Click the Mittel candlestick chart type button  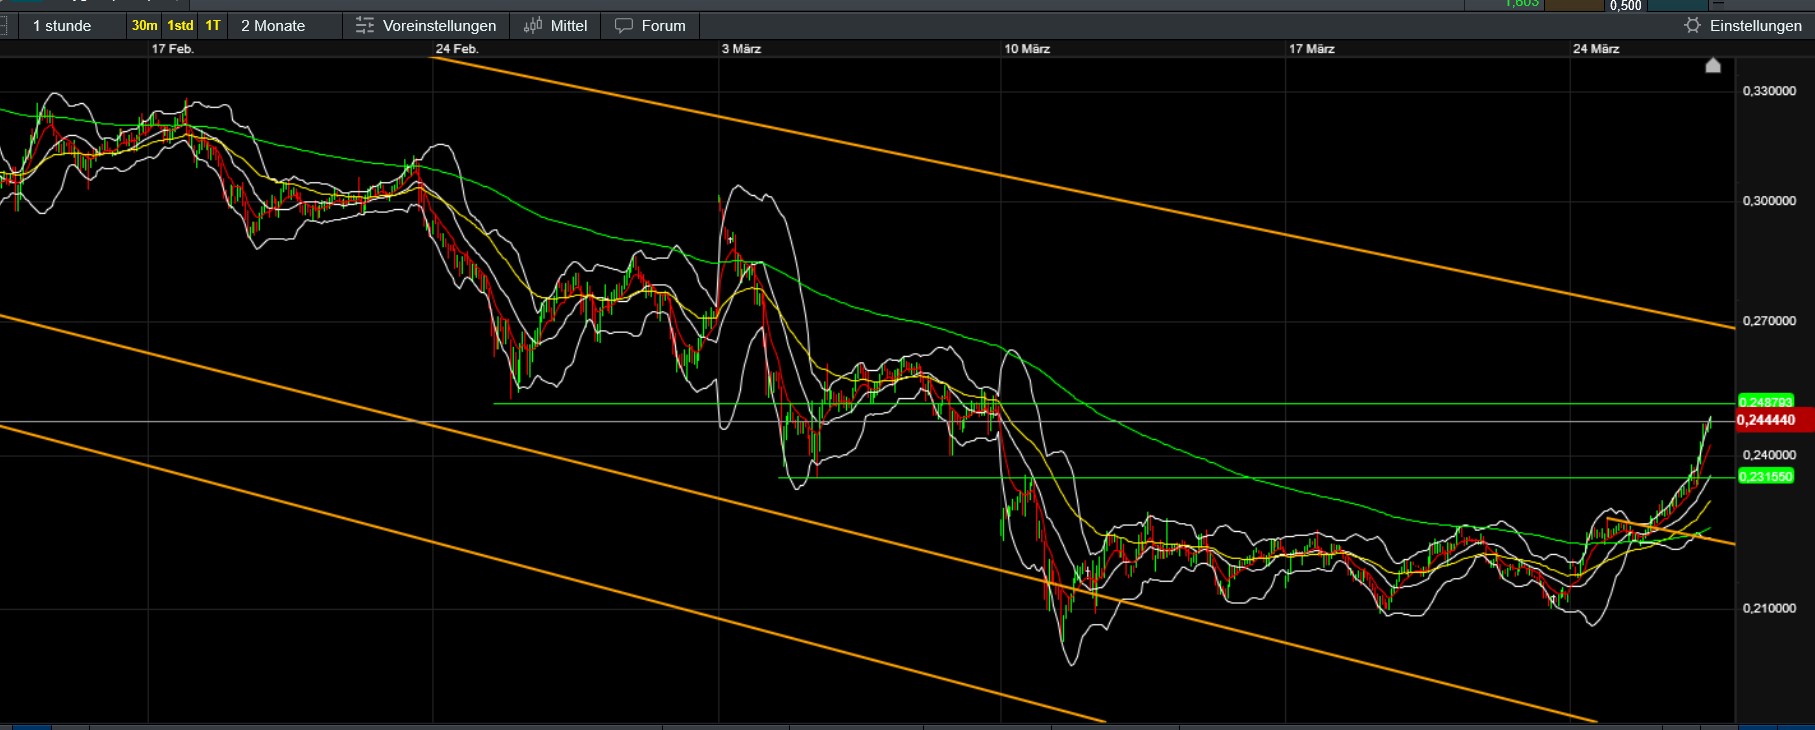pos(556,26)
